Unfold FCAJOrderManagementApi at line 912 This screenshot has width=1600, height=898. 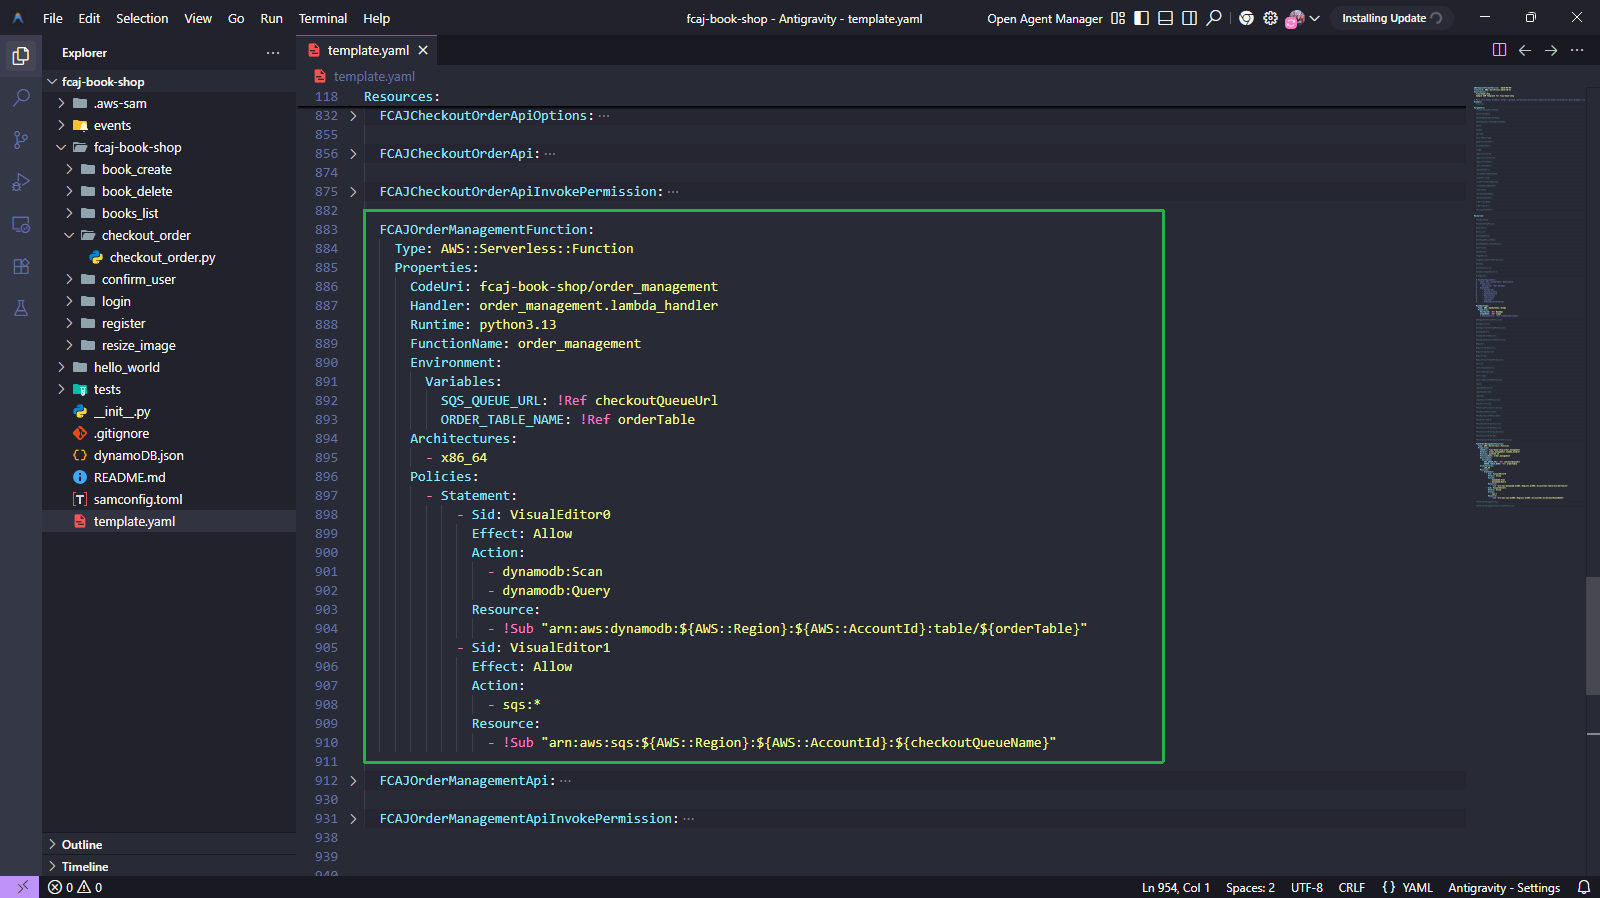[x=353, y=781]
